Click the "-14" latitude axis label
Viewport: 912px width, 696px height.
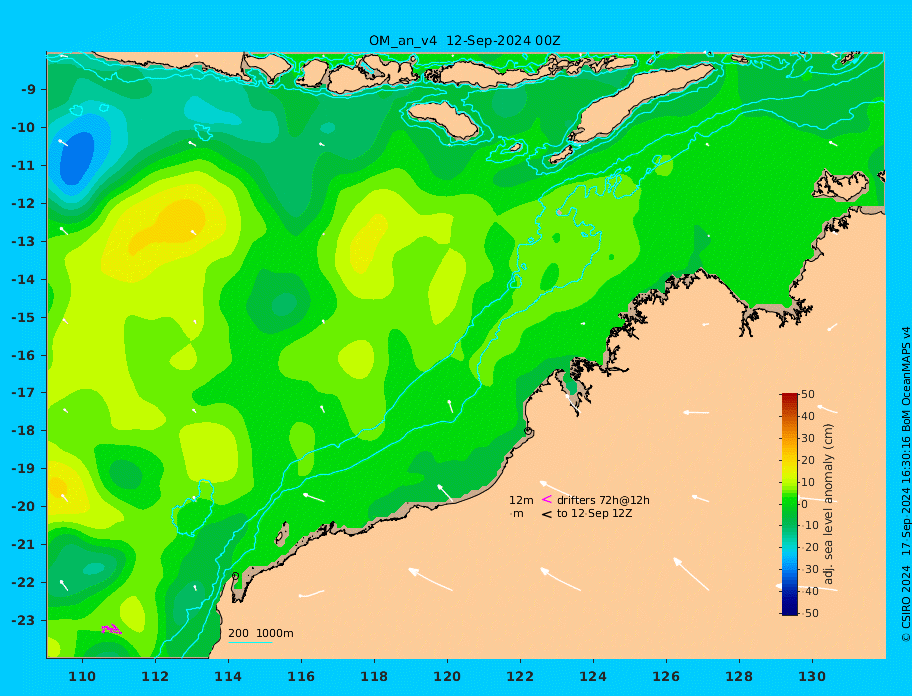click(x=23, y=280)
